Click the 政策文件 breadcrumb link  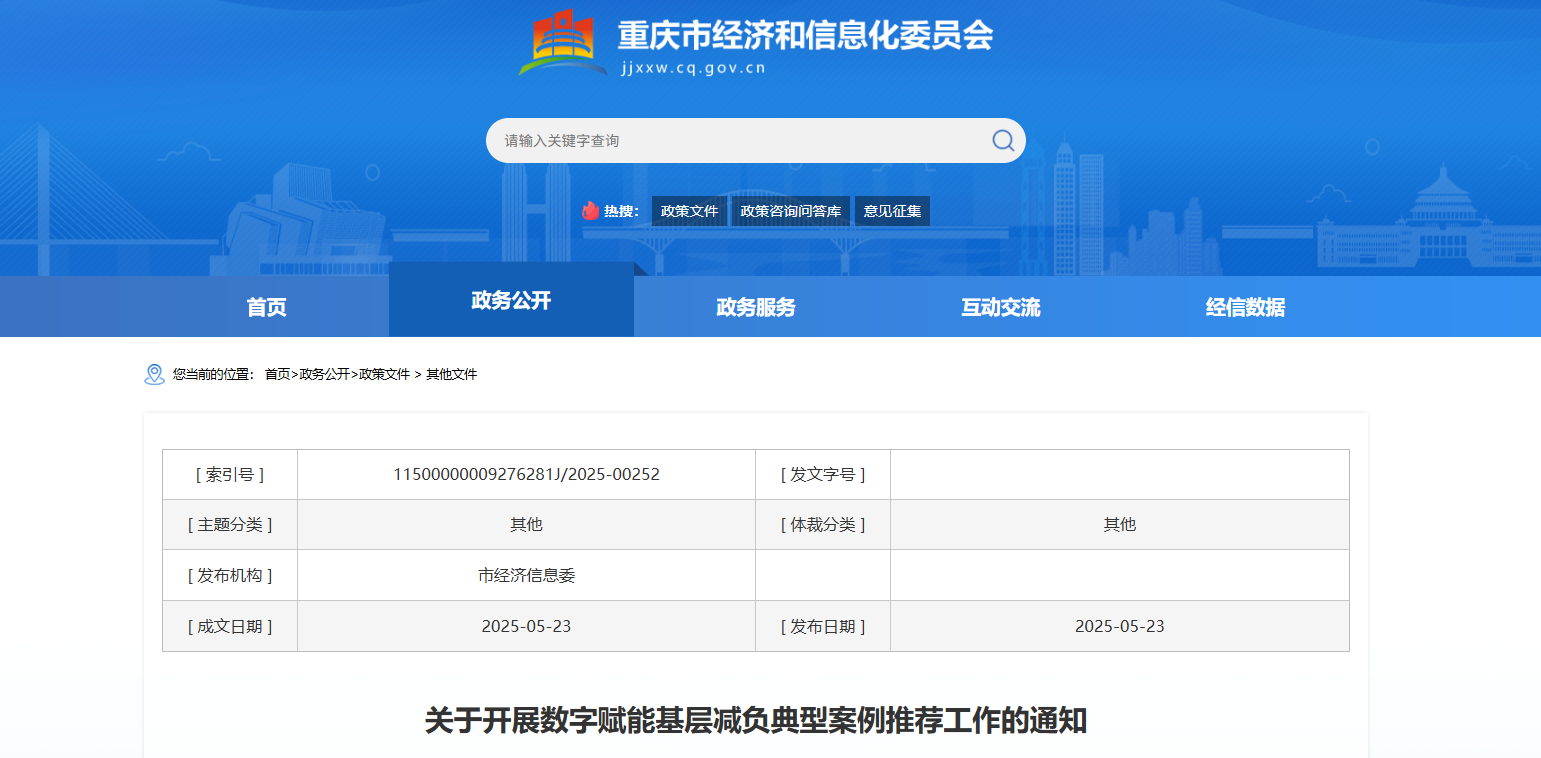(384, 374)
